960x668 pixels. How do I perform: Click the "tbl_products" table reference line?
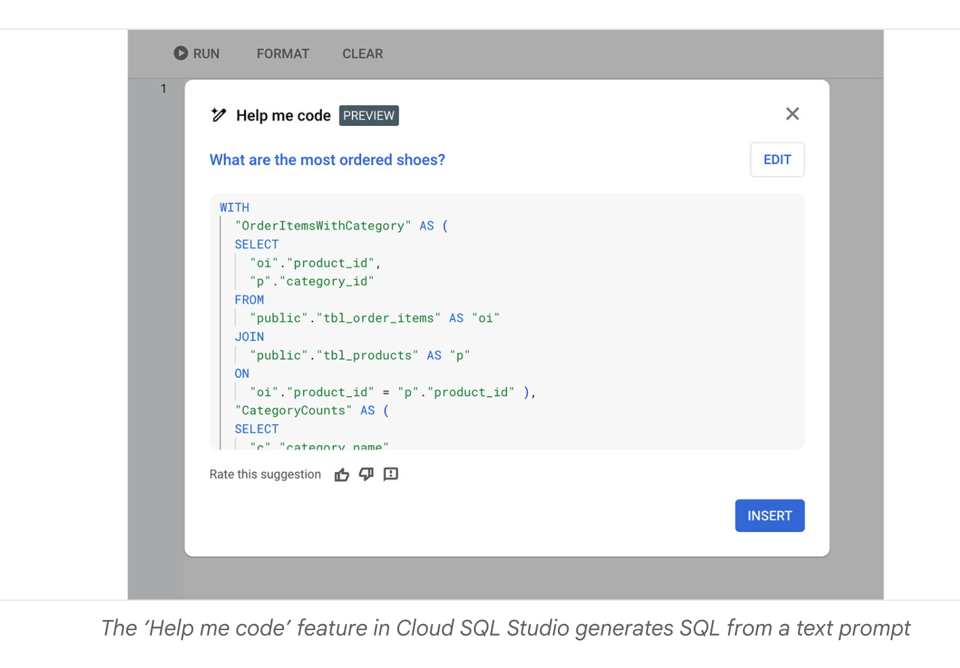(359, 355)
